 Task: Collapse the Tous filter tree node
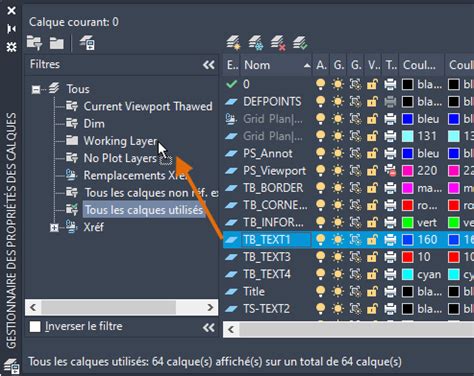click(36, 89)
